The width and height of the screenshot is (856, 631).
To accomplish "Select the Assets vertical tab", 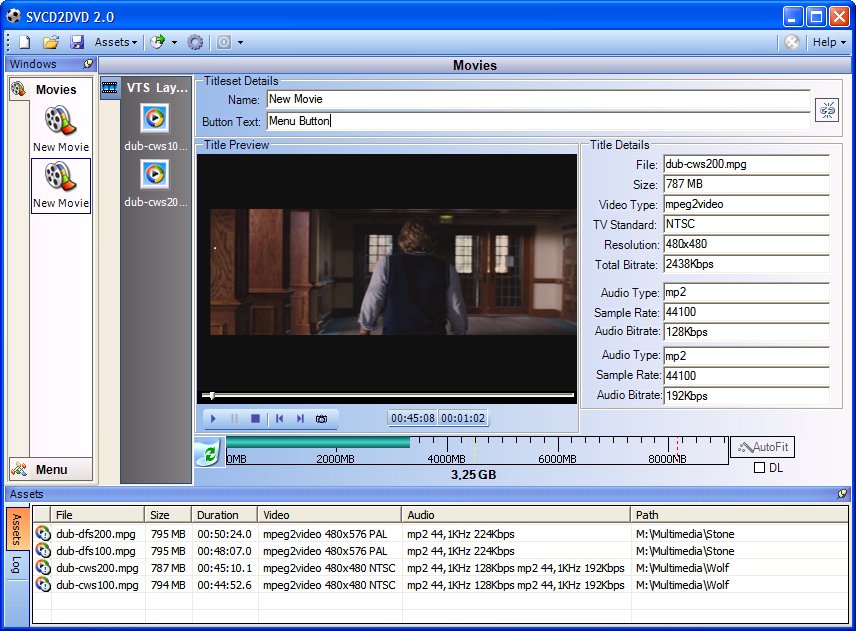I will (x=16, y=529).
